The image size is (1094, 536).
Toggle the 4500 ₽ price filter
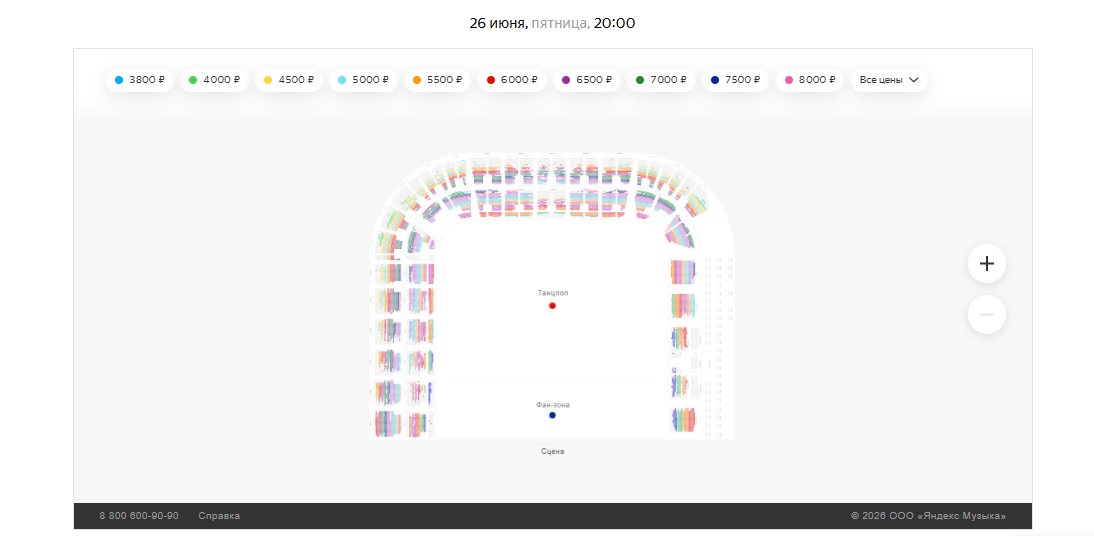[288, 80]
